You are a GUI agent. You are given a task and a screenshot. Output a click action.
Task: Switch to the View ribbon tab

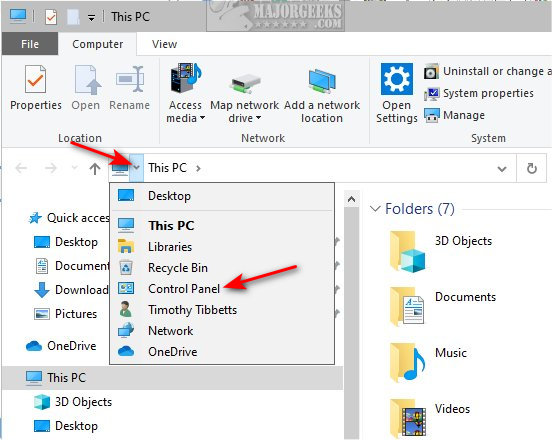(164, 44)
